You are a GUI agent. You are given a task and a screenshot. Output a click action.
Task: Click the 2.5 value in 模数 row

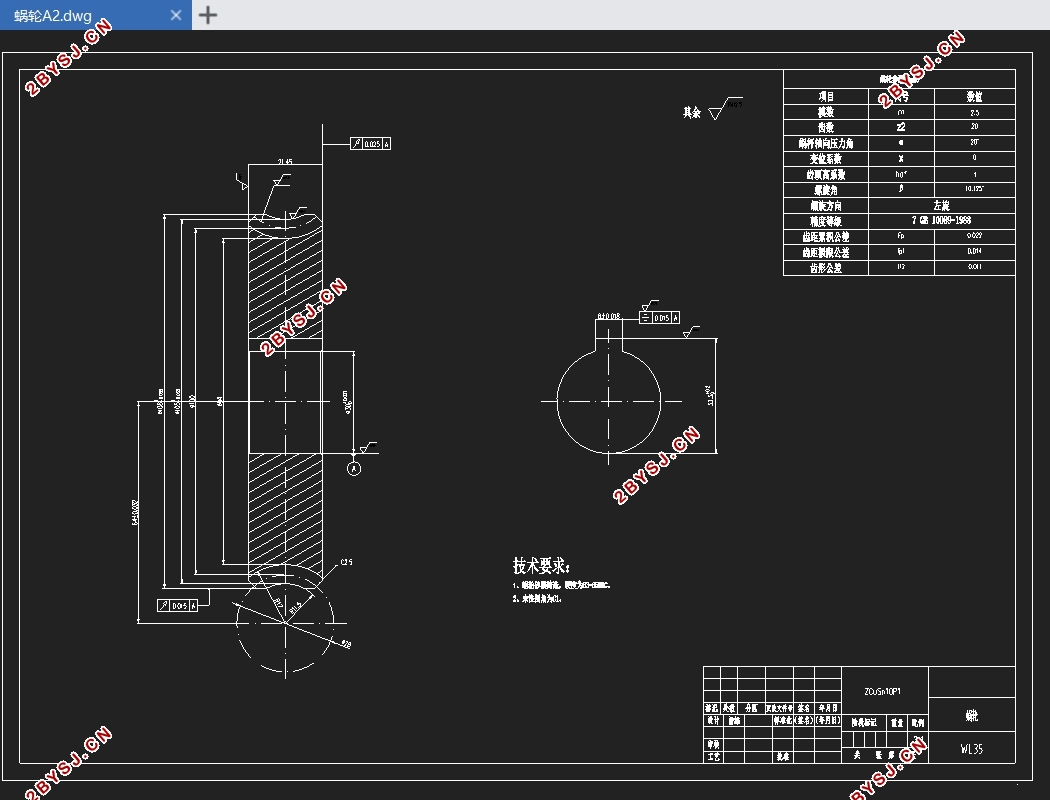coord(974,112)
